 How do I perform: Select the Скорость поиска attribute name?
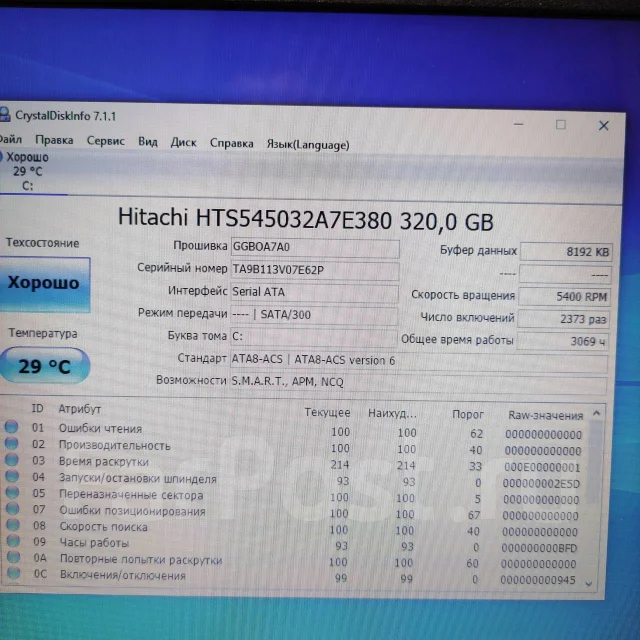(x=104, y=527)
